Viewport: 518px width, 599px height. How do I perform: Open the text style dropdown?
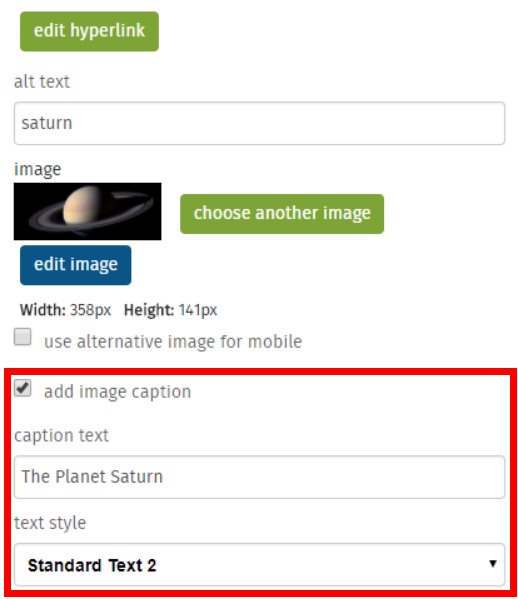pyautogui.click(x=259, y=564)
